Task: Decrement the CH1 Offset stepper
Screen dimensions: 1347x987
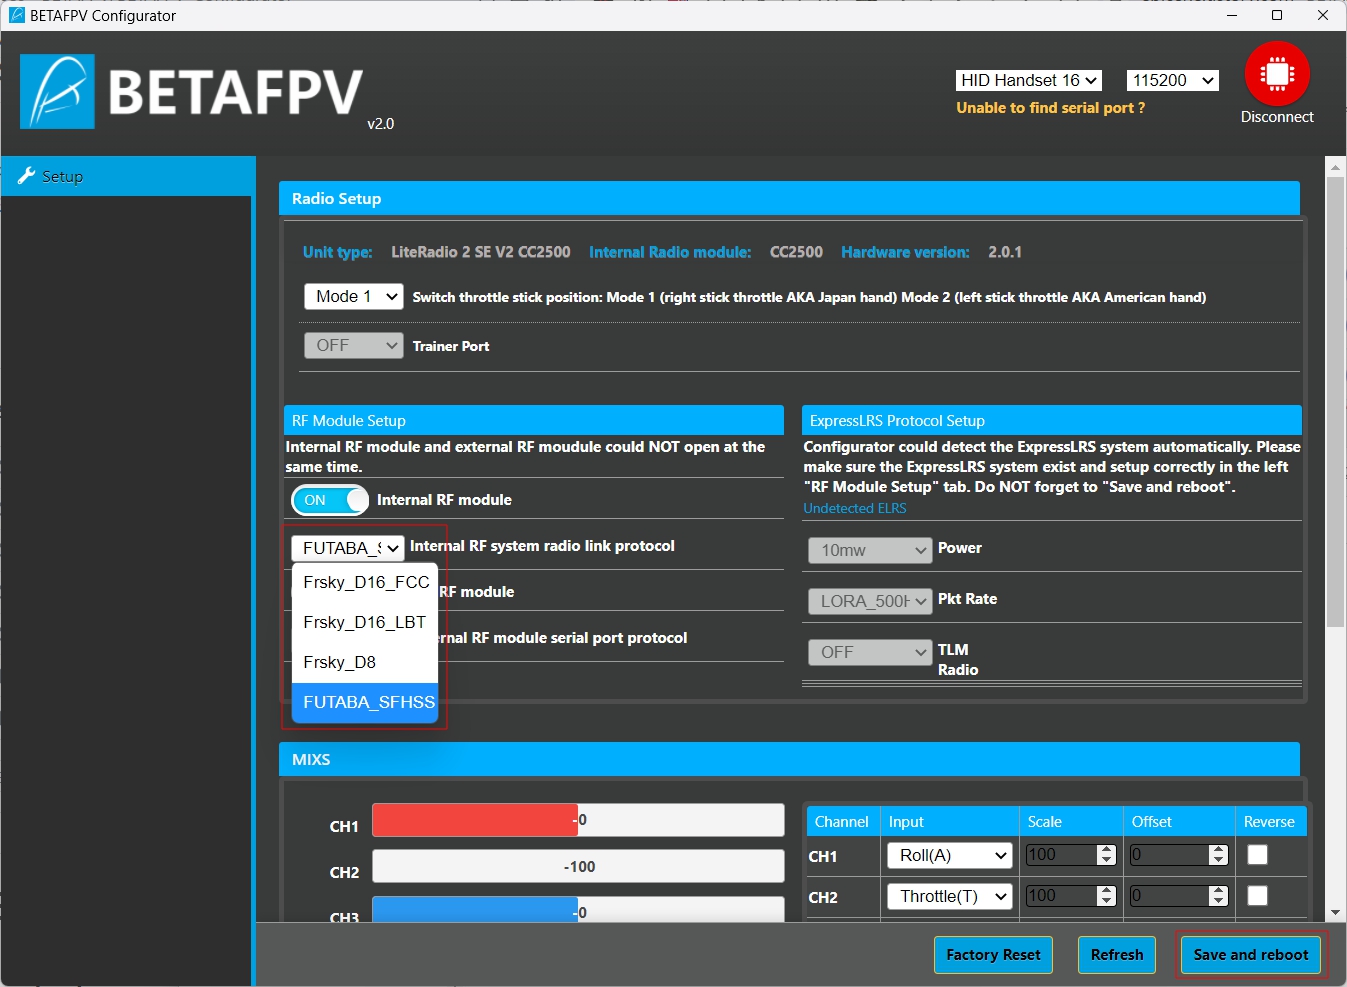Action: click(1218, 860)
